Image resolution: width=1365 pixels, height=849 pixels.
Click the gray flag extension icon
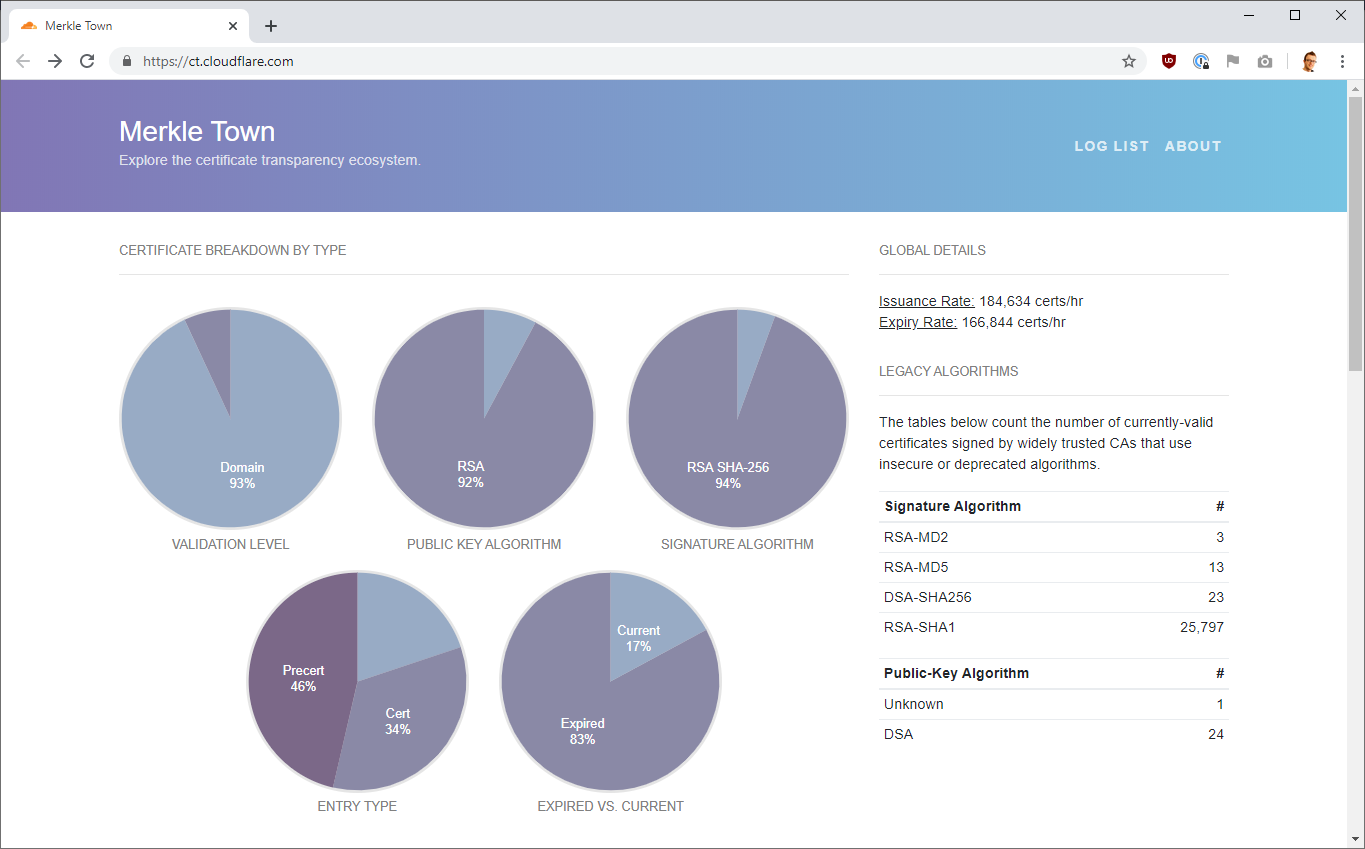click(1233, 61)
